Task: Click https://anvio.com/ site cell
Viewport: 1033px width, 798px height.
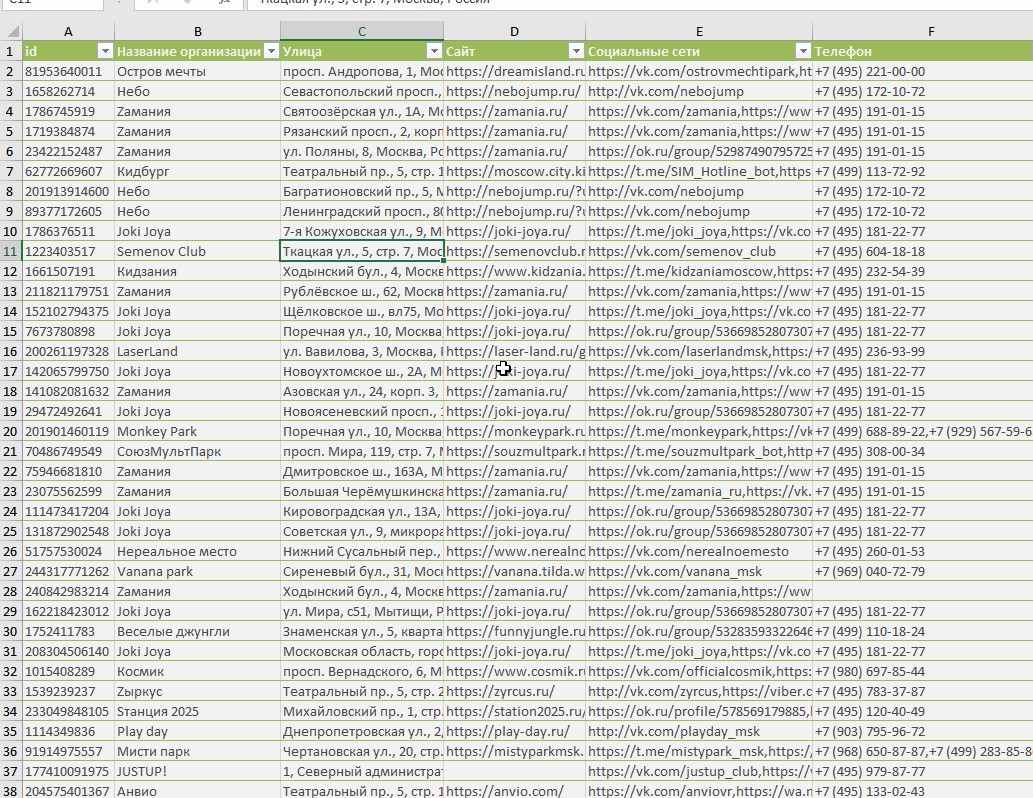Action: pyautogui.click(x=515, y=791)
